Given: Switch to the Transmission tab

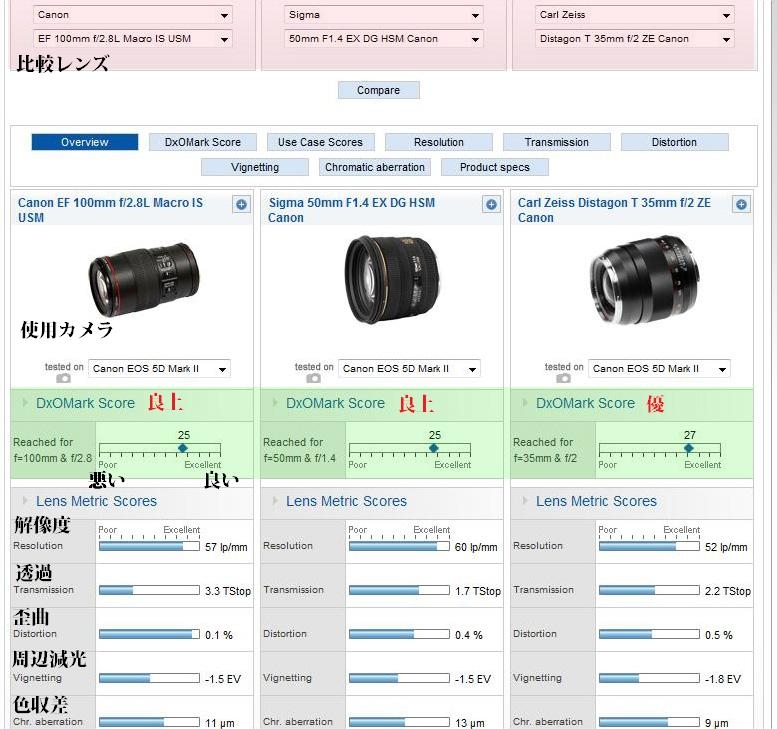Looking at the screenshot, I should pyautogui.click(x=556, y=142).
